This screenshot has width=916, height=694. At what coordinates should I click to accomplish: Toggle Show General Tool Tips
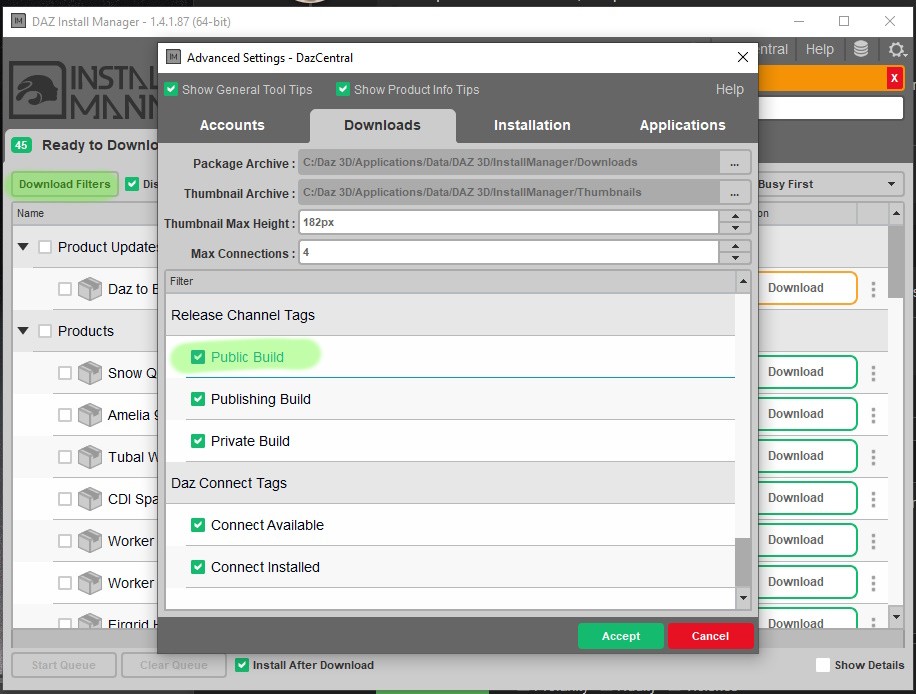[x=171, y=89]
